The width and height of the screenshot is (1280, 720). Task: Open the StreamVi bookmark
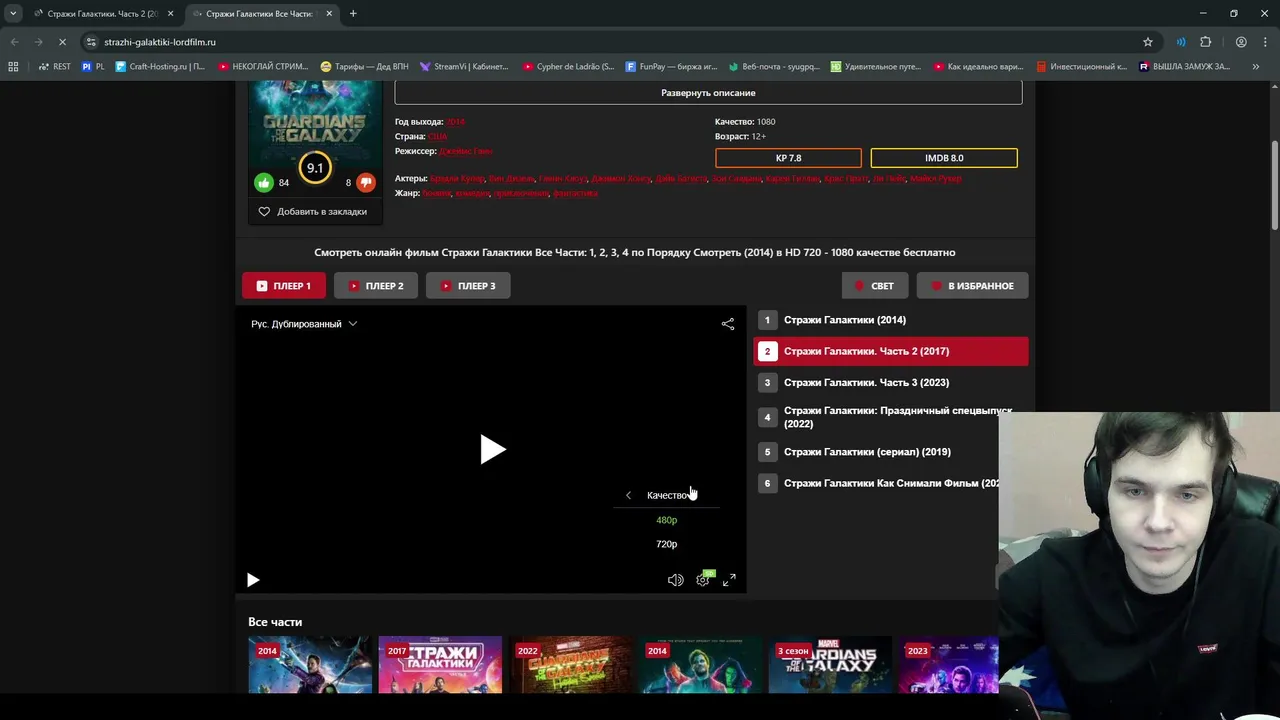464,67
